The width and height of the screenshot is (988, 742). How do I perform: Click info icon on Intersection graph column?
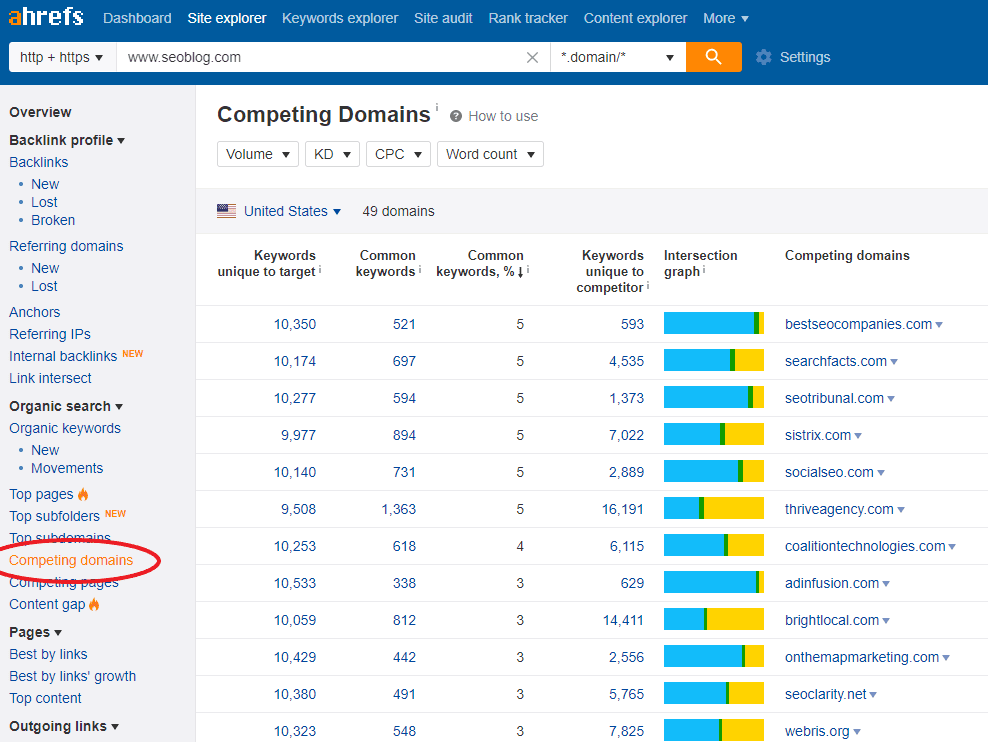pyautogui.click(x=704, y=270)
